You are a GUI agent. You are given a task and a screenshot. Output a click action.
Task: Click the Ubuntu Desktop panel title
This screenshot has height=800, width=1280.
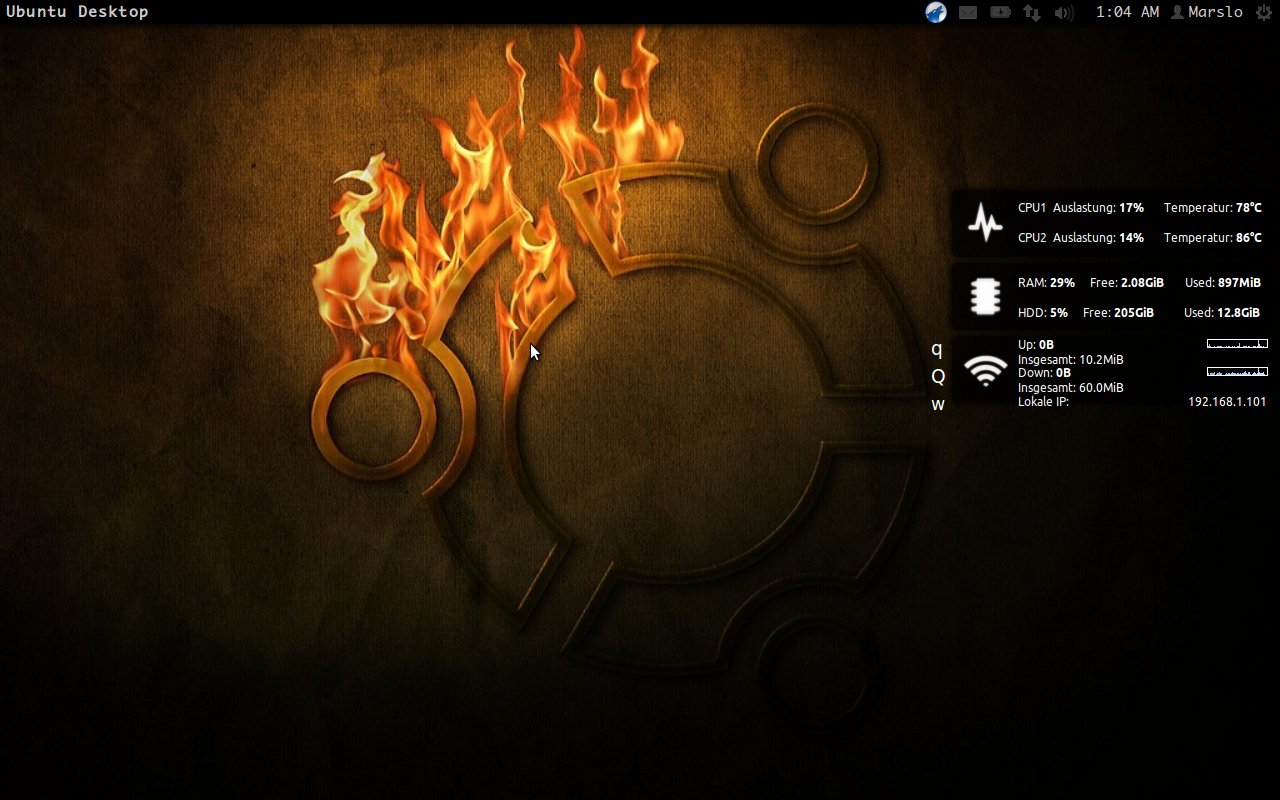pyautogui.click(x=77, y=12)
